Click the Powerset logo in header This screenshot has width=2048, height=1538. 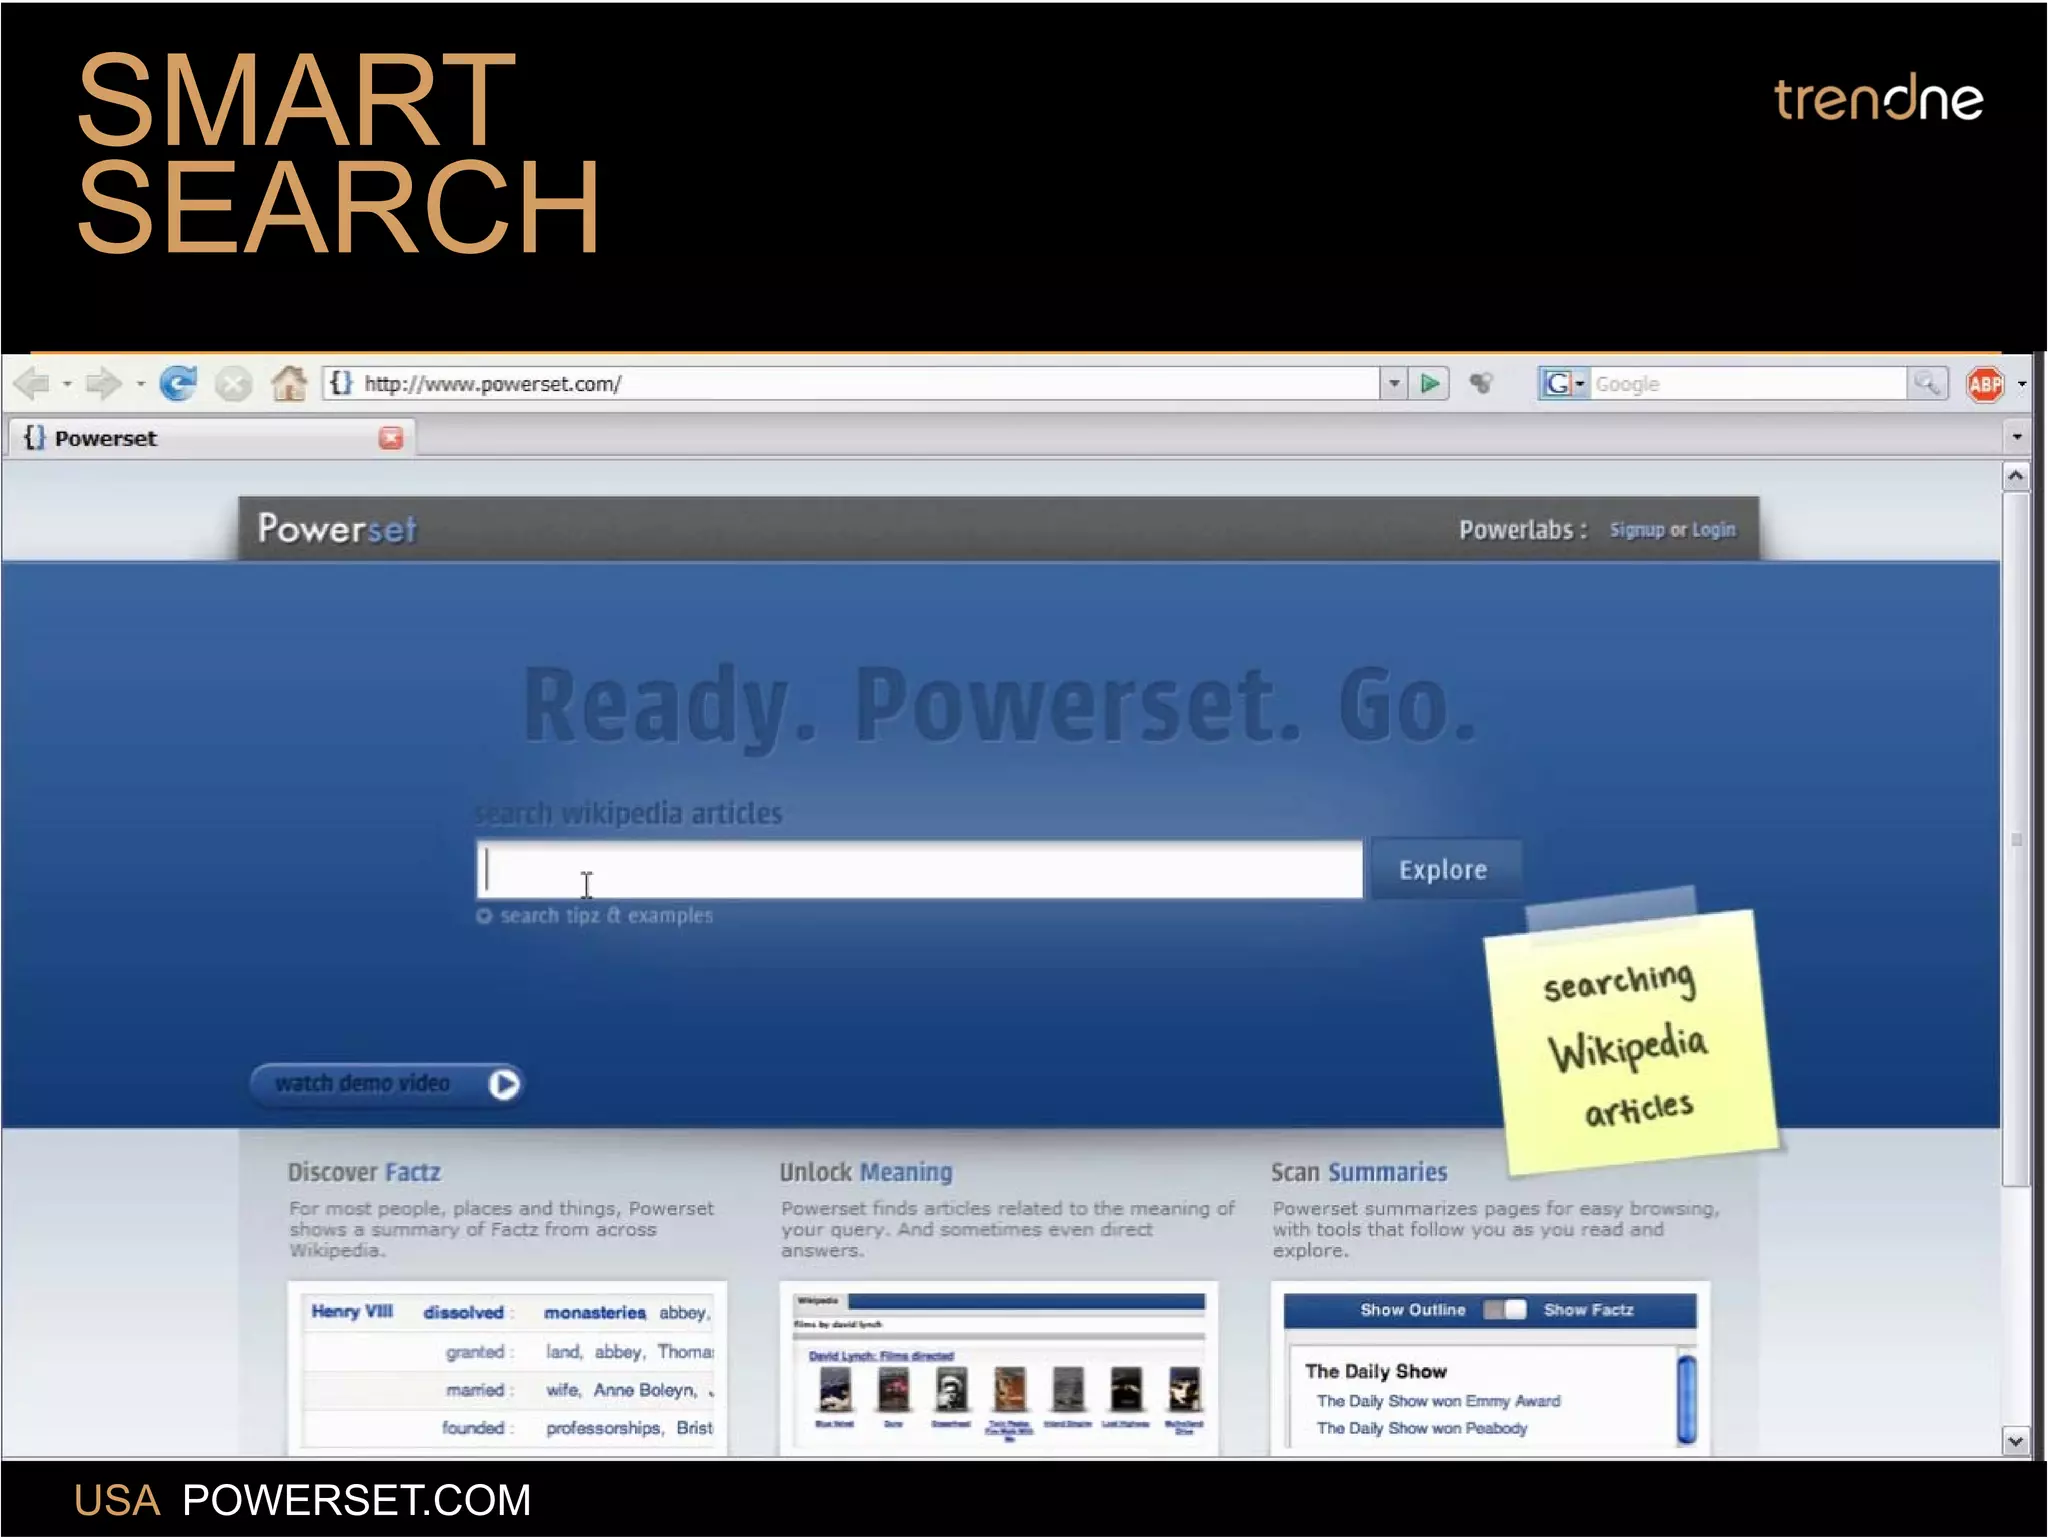coord(337,529)
